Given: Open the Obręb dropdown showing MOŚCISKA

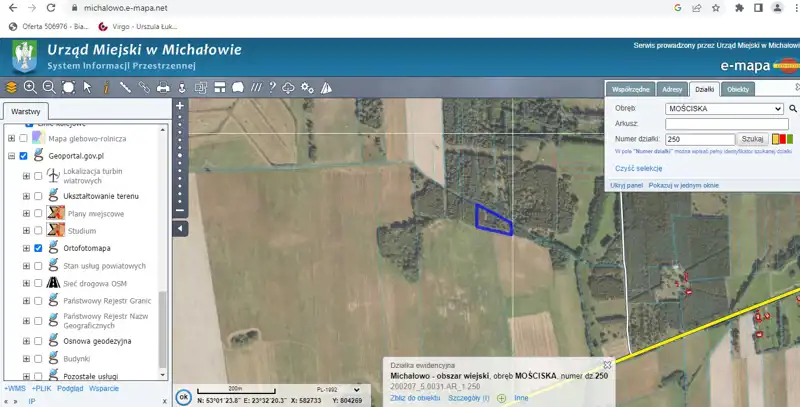Looking at the screenshot, I should [x=723, y=108].
